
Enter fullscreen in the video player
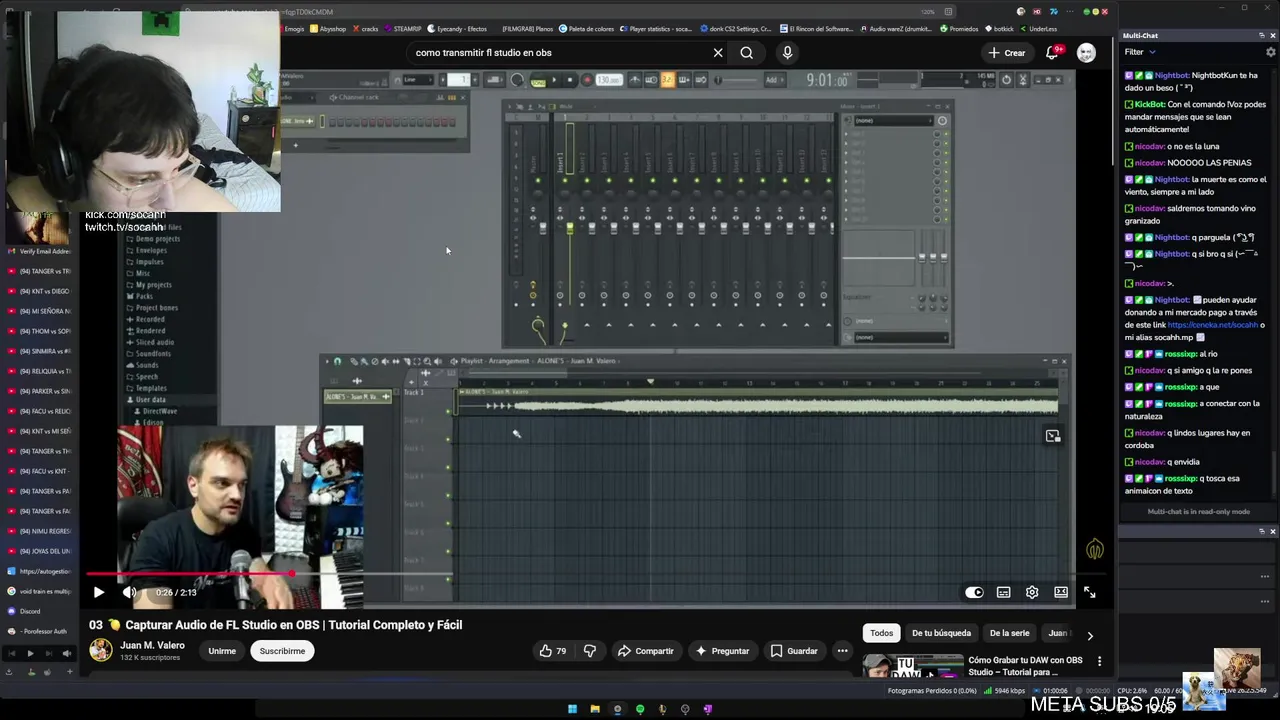point(1090,592)
